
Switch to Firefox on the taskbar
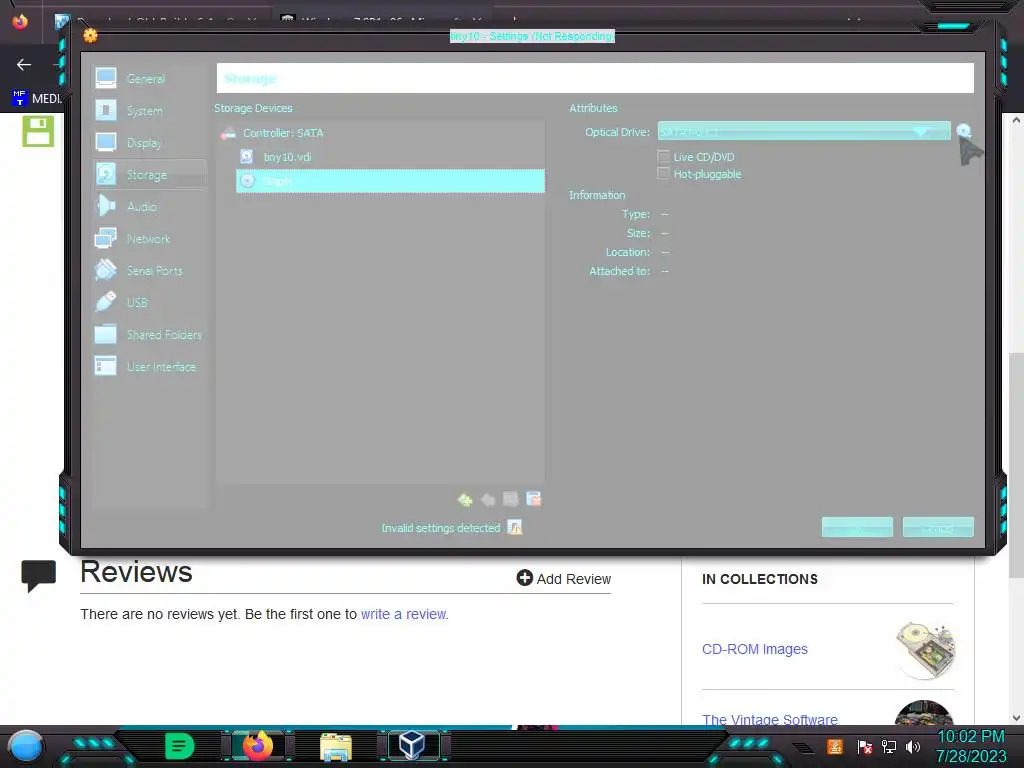tap(258, 746)
